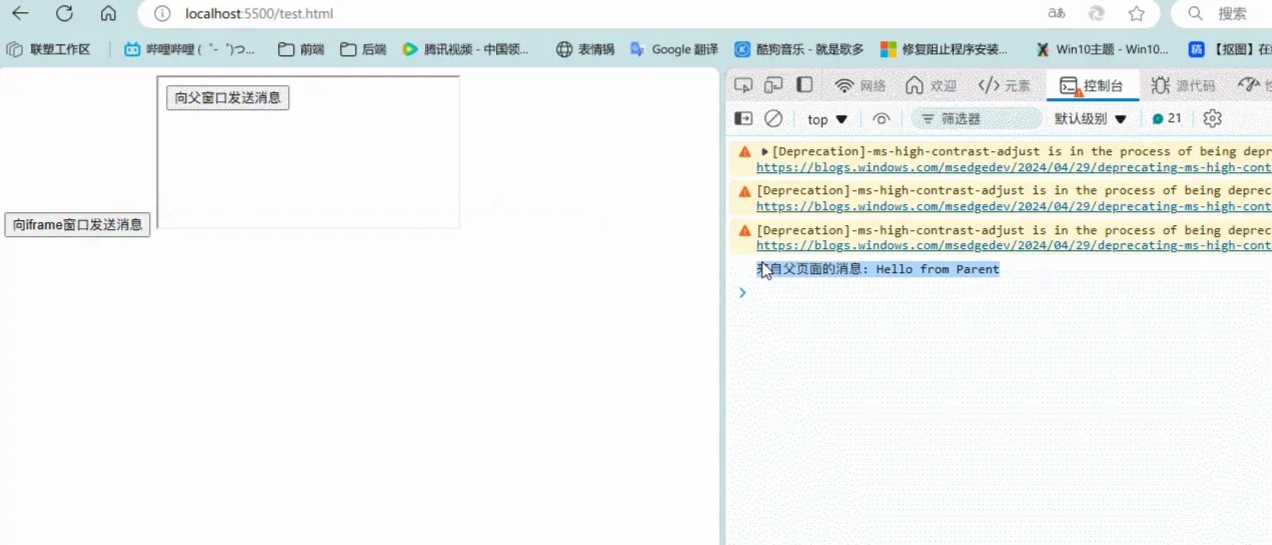Open the 表情锅 bookmark
Viewport: 1272px width, 545px height.
pos(585,49)
